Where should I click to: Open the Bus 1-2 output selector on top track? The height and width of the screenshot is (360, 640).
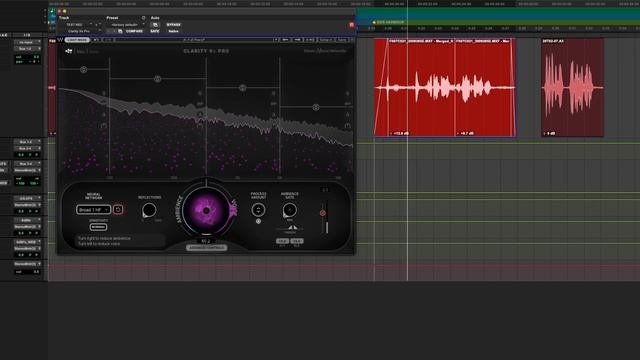coord(27,49)
